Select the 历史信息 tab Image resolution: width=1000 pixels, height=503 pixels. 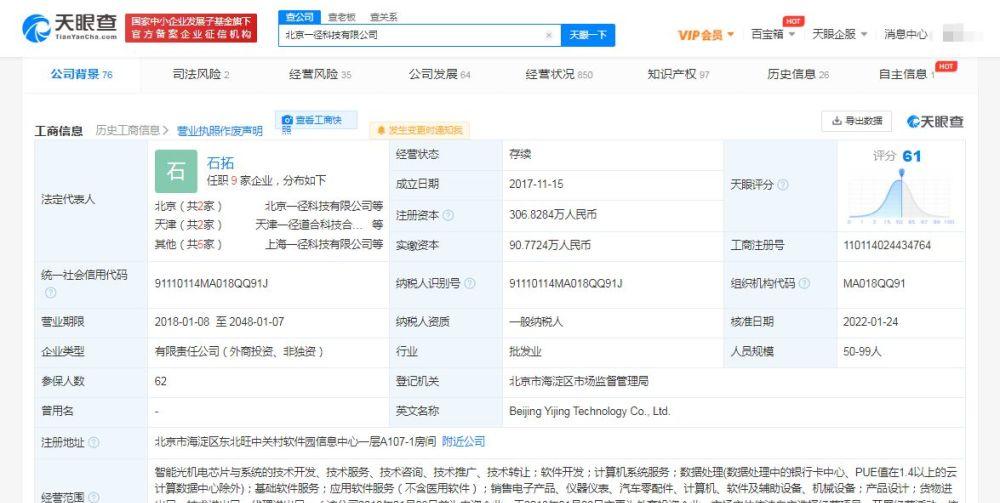798,75
